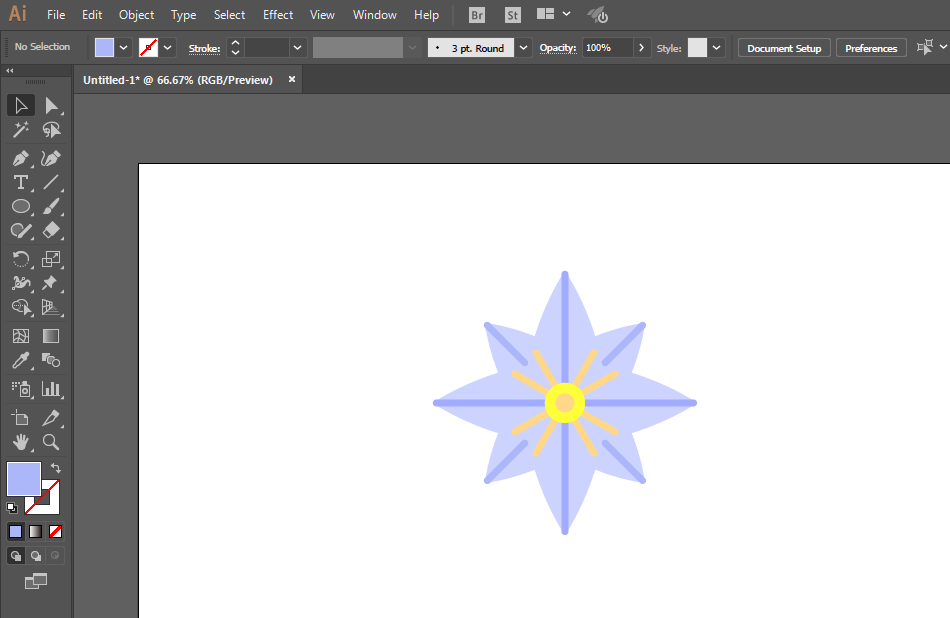Image resolution: width=950 pixels, height=618 pixels.
Task: Select the Curvature tool
Action: pyautogui.click(x=51, y=159)
